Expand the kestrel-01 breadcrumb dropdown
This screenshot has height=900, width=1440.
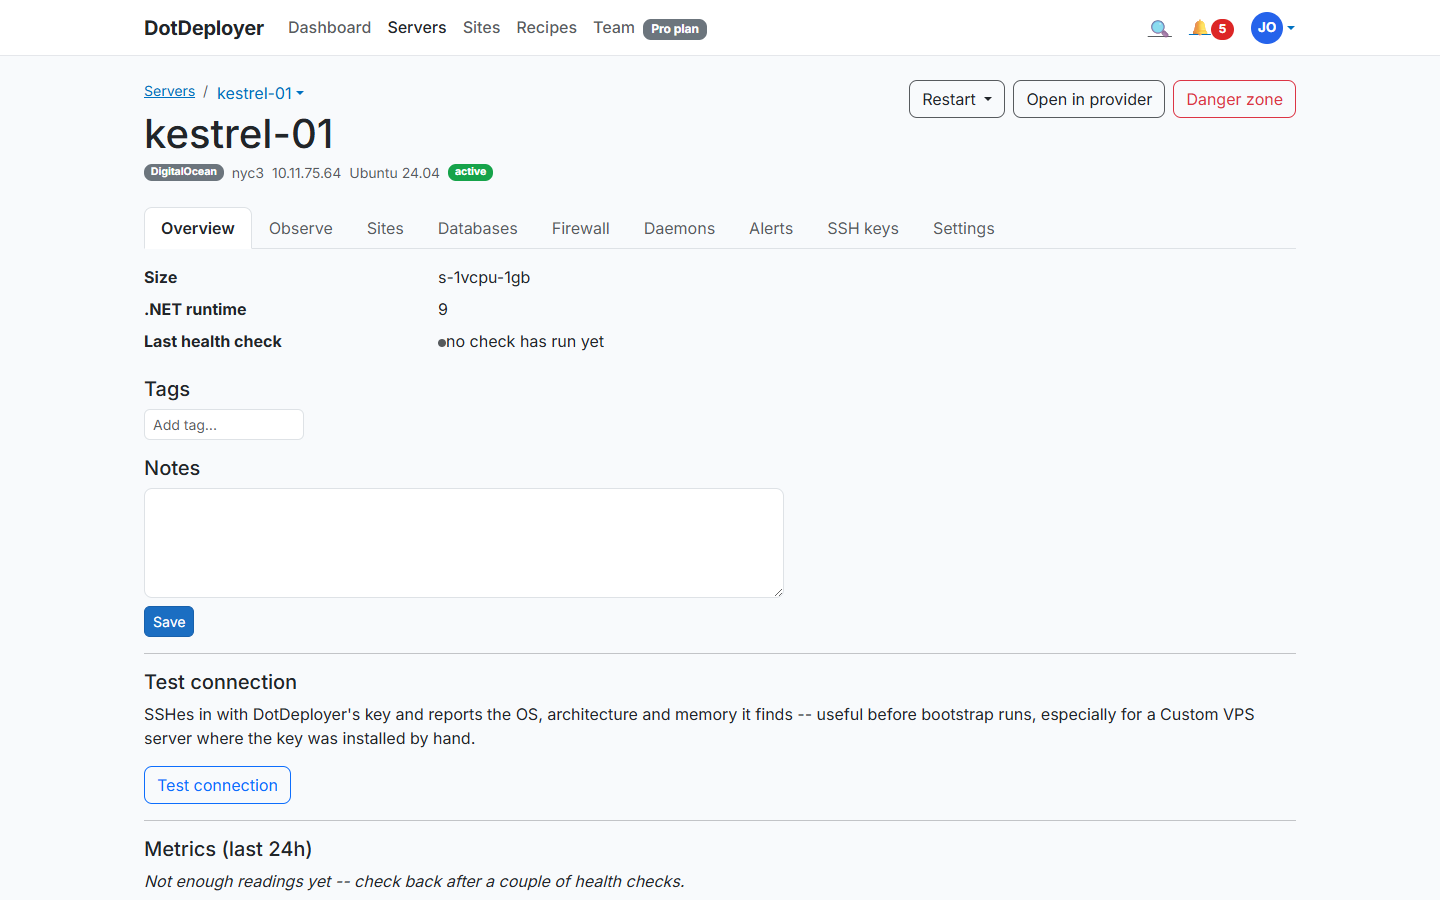tap(260, 93)
